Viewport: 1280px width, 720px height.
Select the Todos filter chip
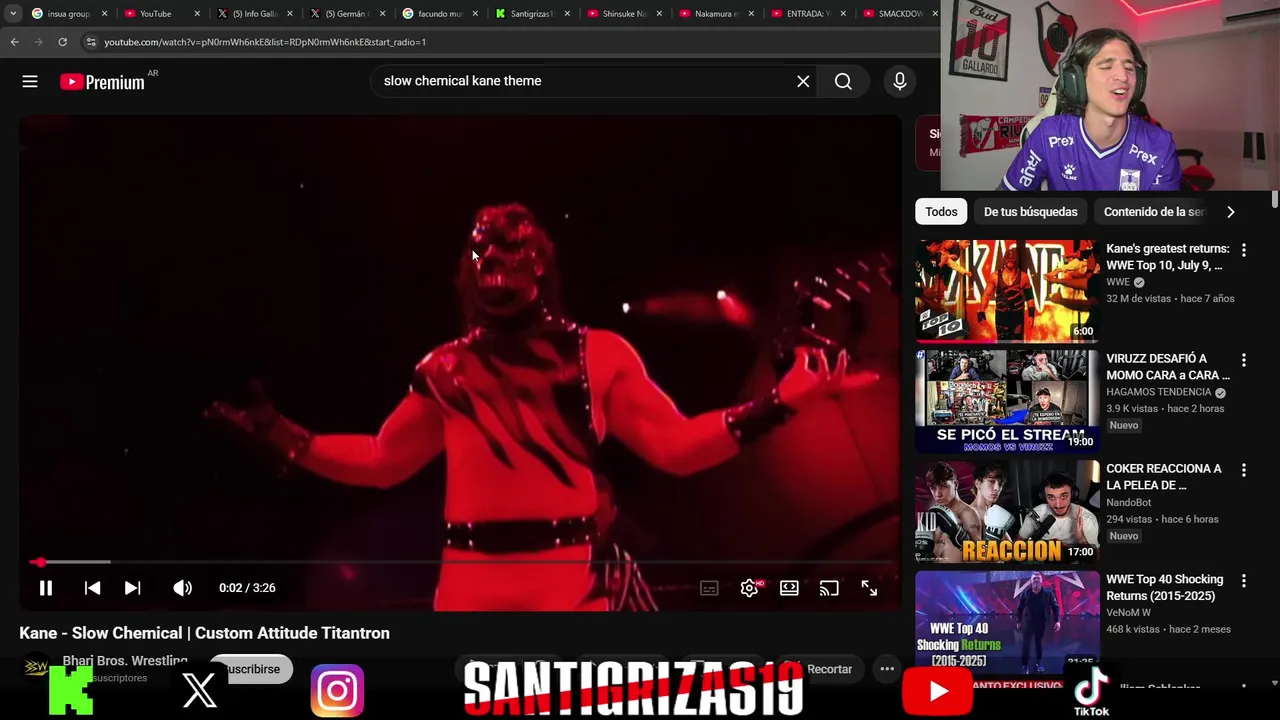pos(941,212)
